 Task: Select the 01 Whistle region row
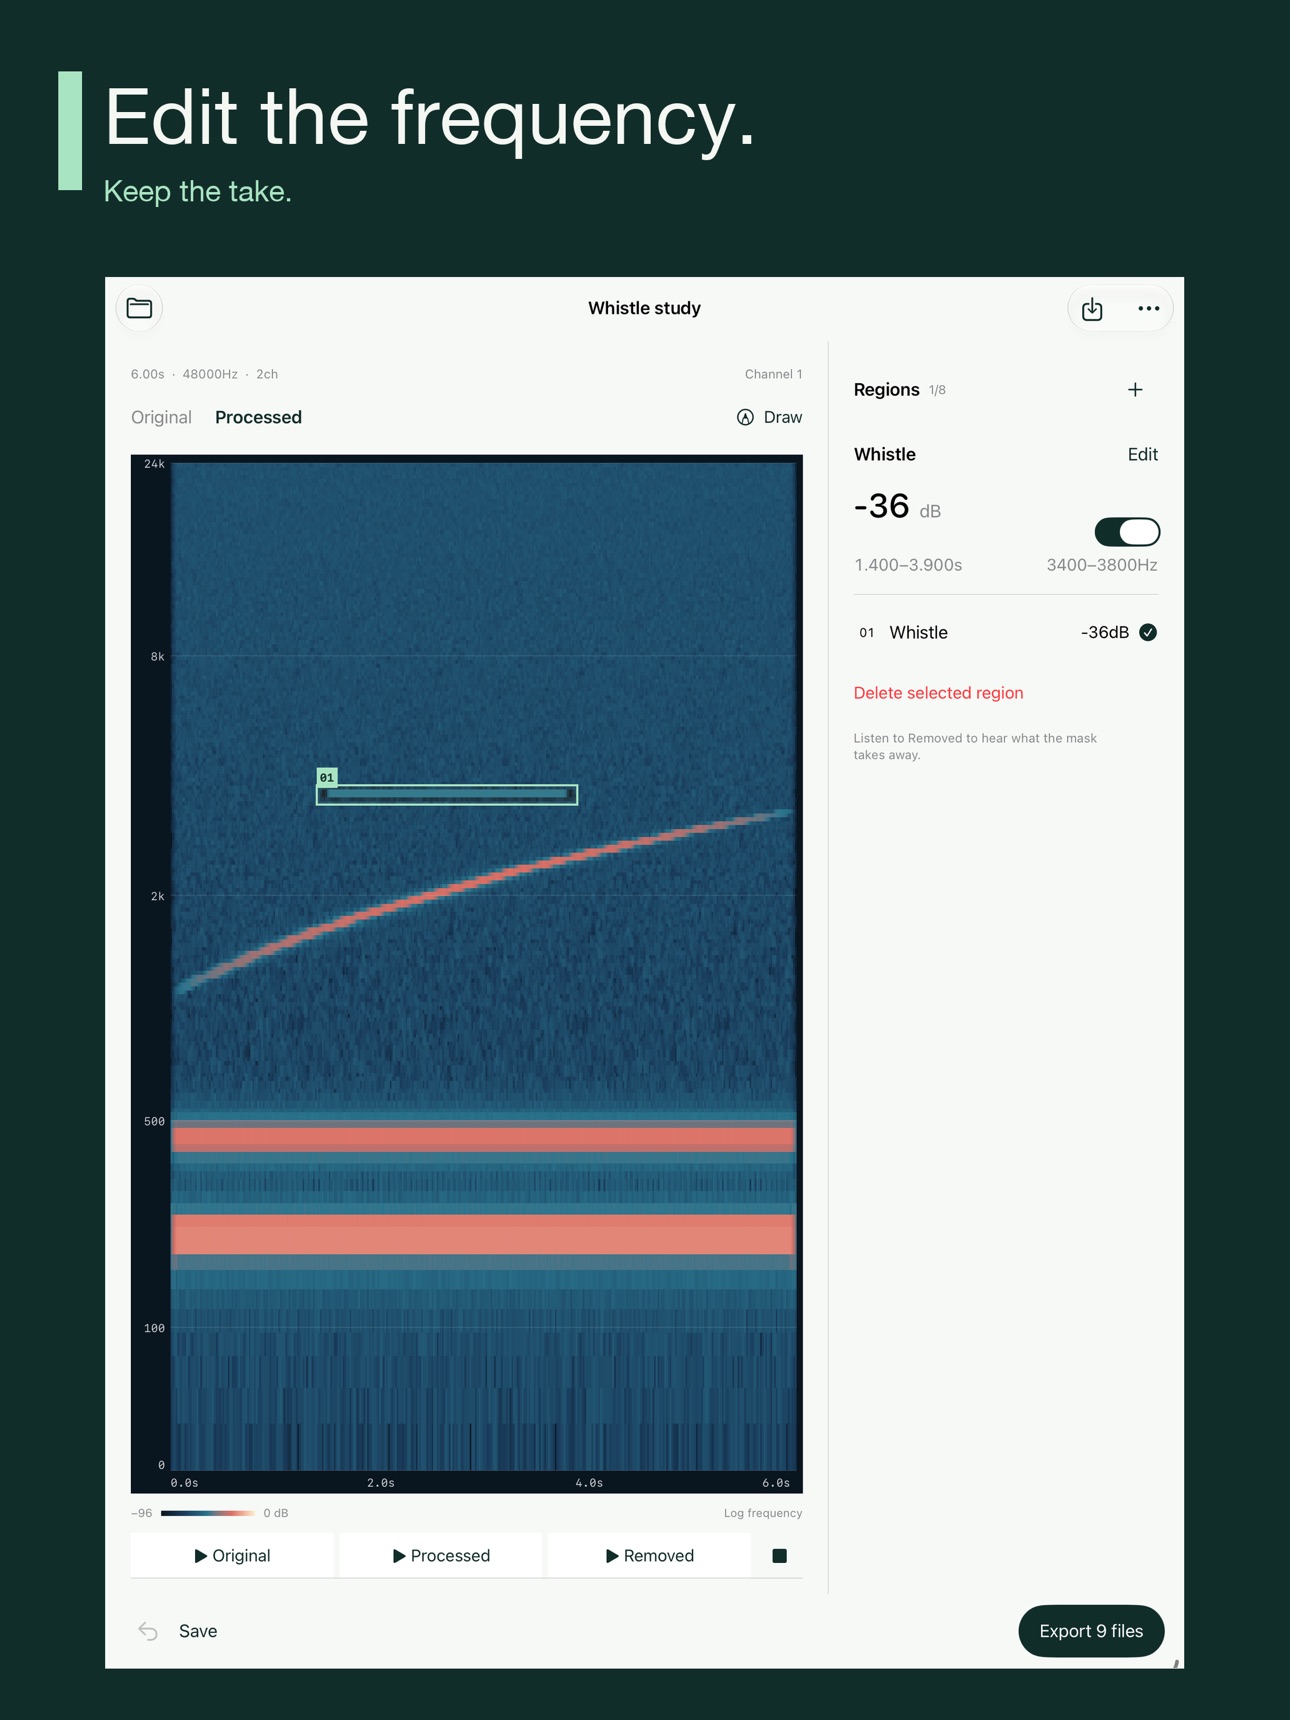click(x=1007, y=632)
